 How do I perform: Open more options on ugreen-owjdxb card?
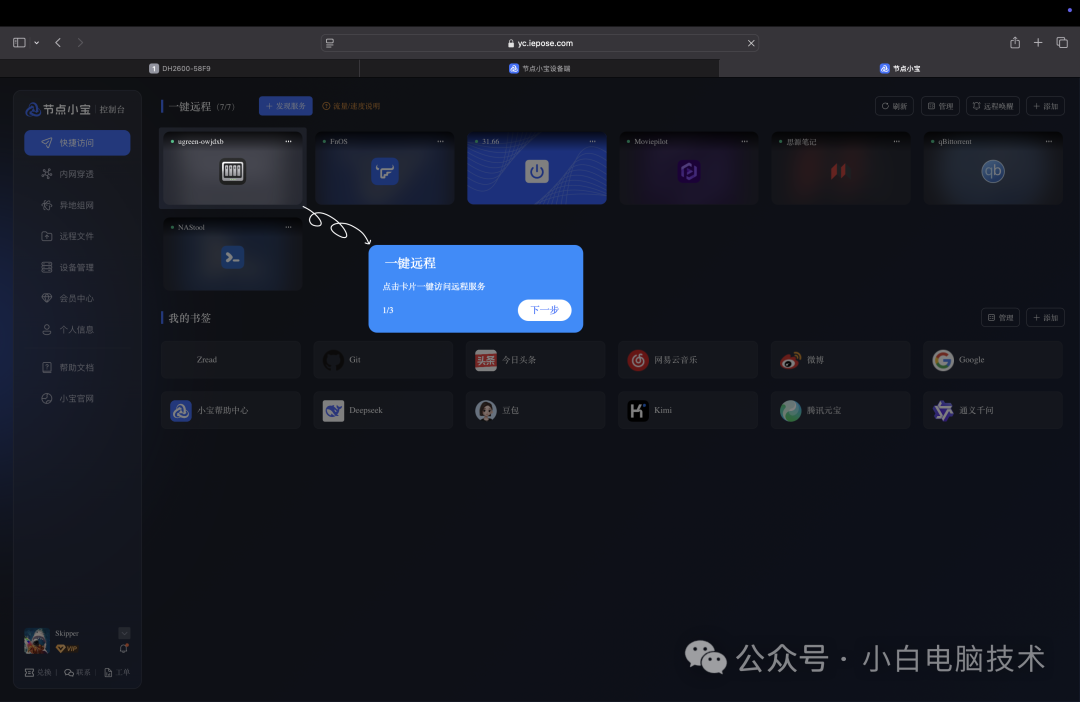[x=288, y=141]
